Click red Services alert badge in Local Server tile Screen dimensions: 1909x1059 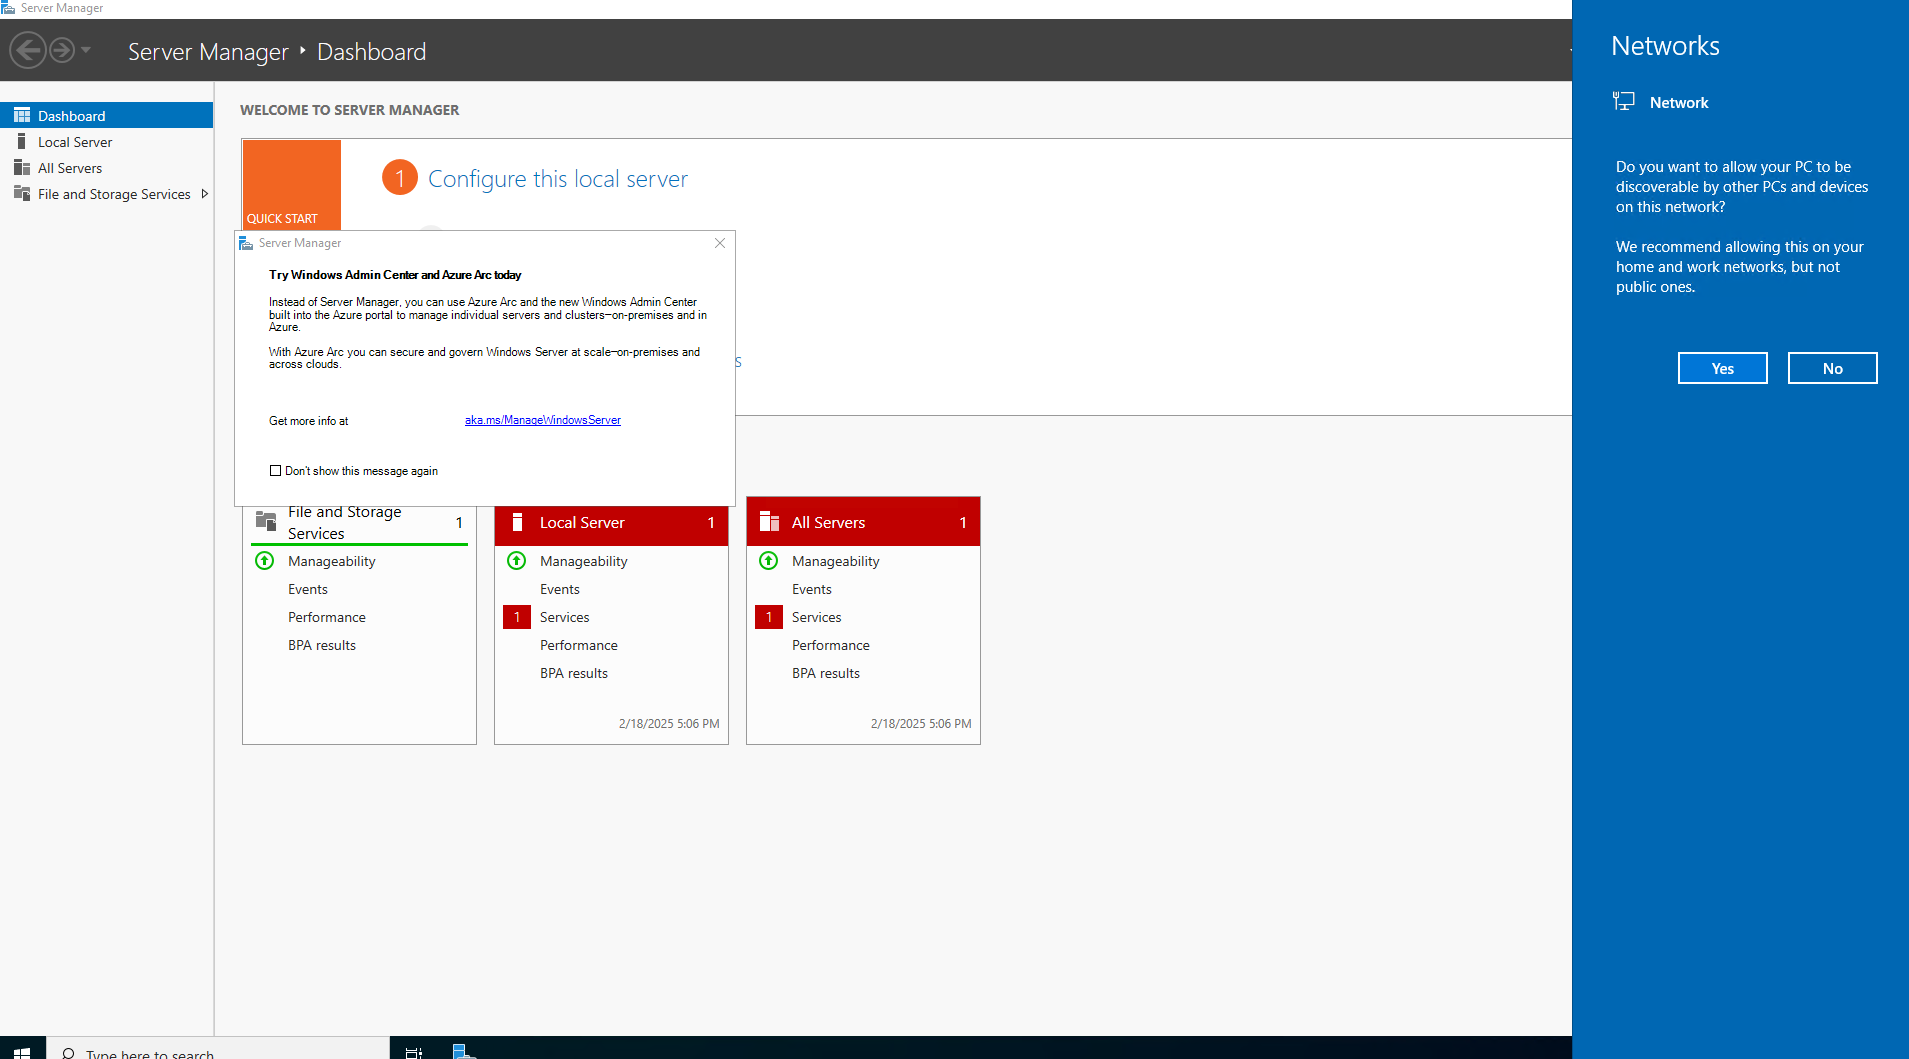coord(517,618)
